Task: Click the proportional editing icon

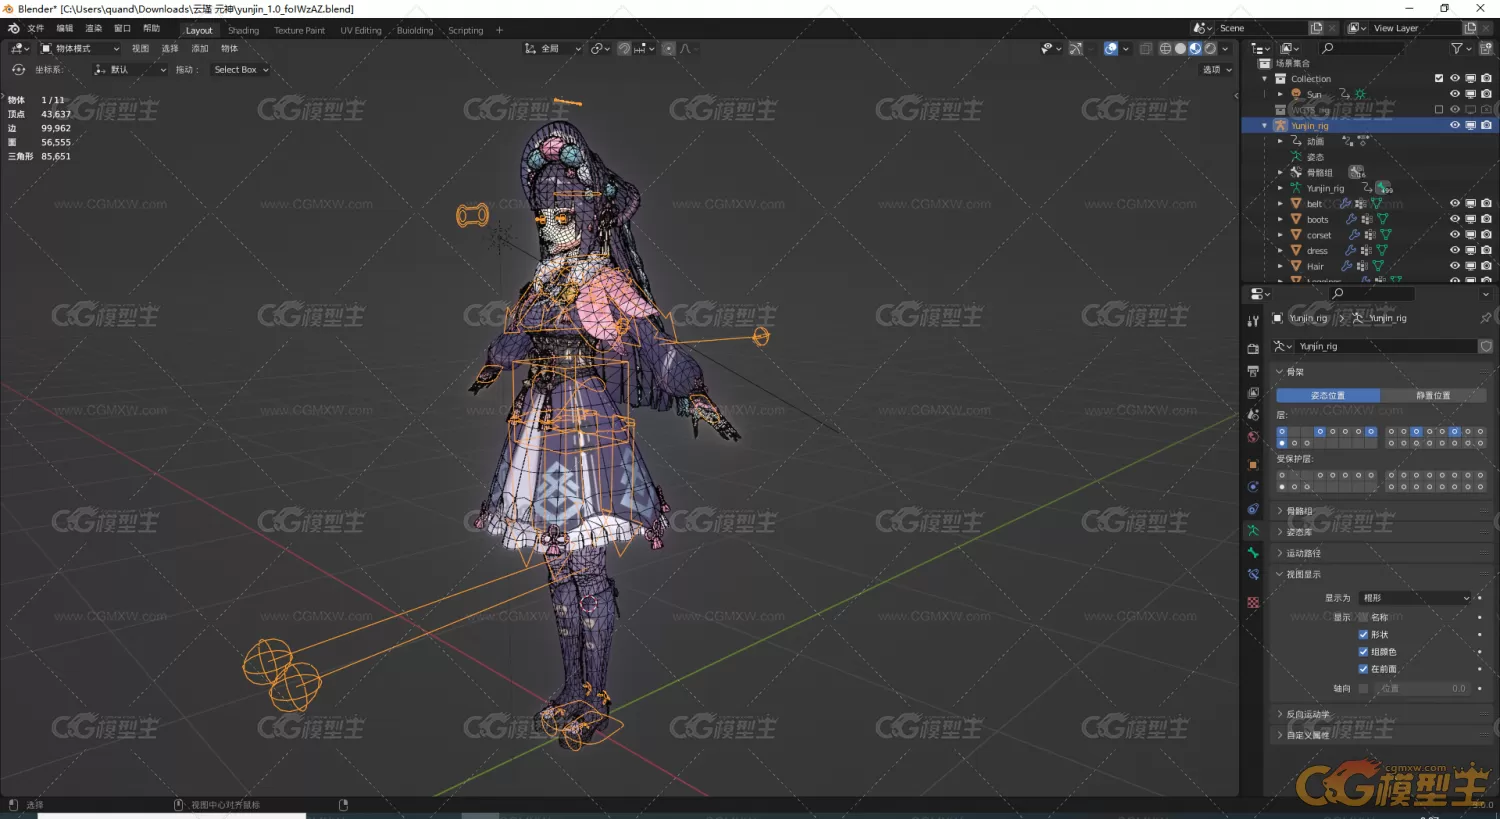Action: [x=668, y=48]
